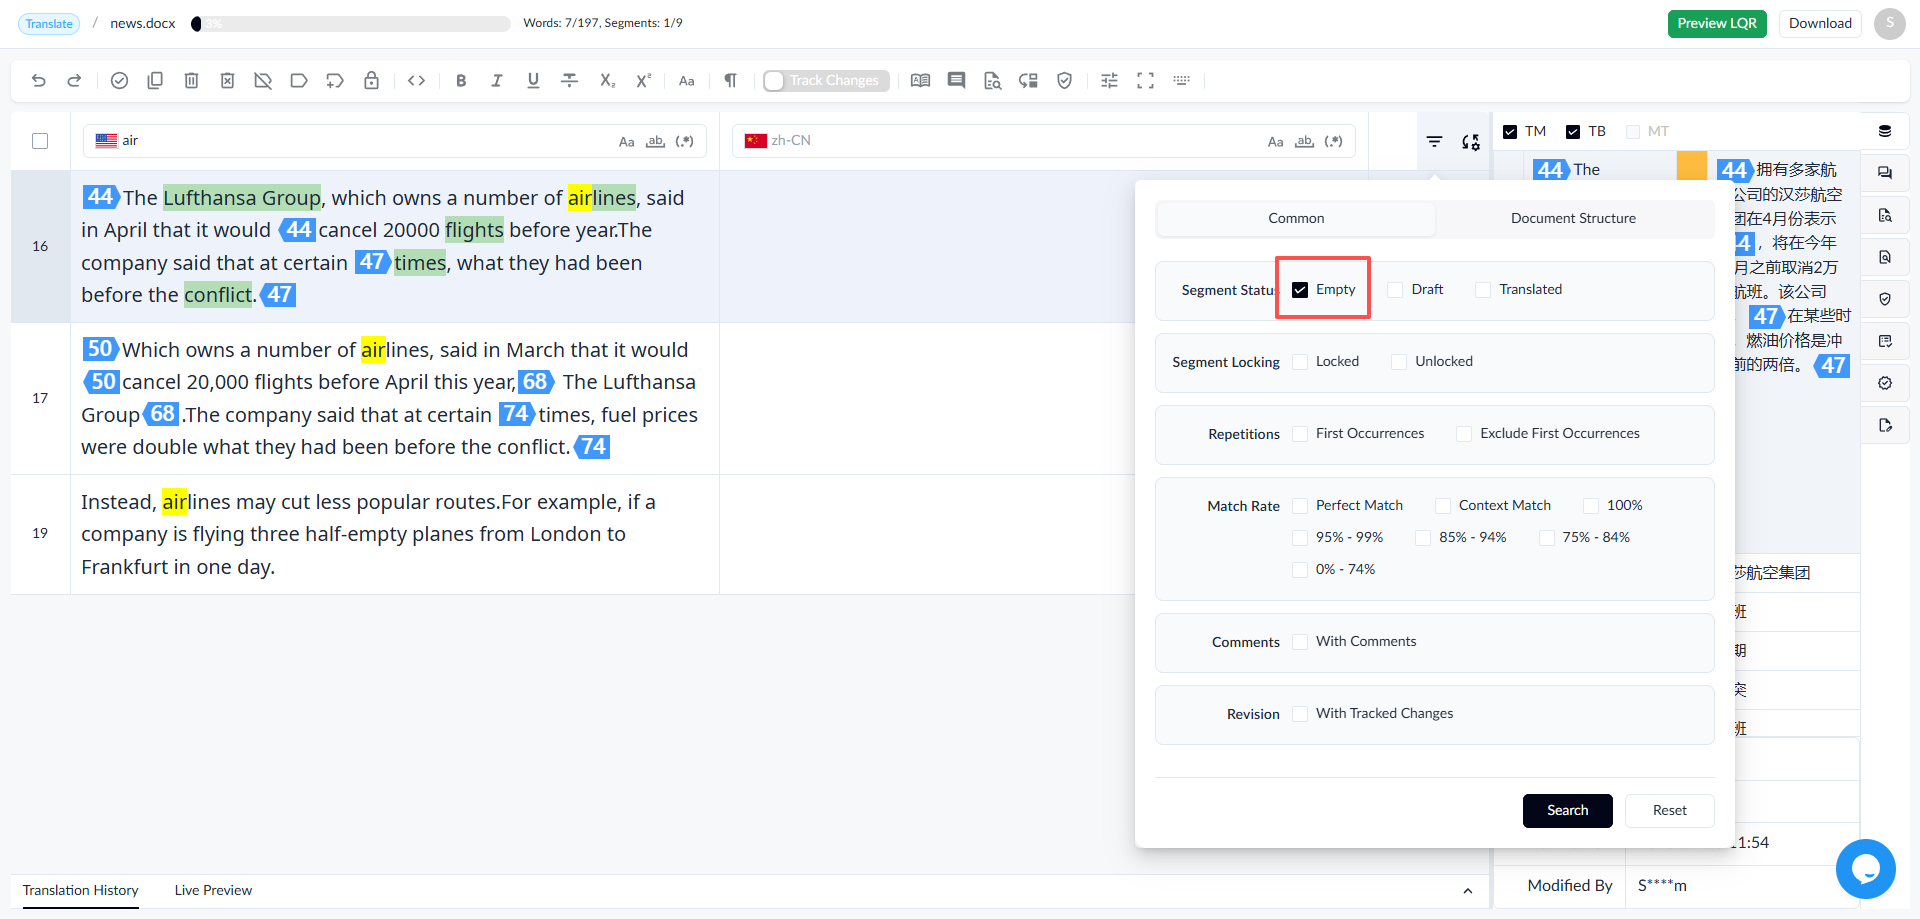The height and width of the screenshot is (919, 1920).
Task: Show hidden paragraph marks
Action: [x=731, y=81]
